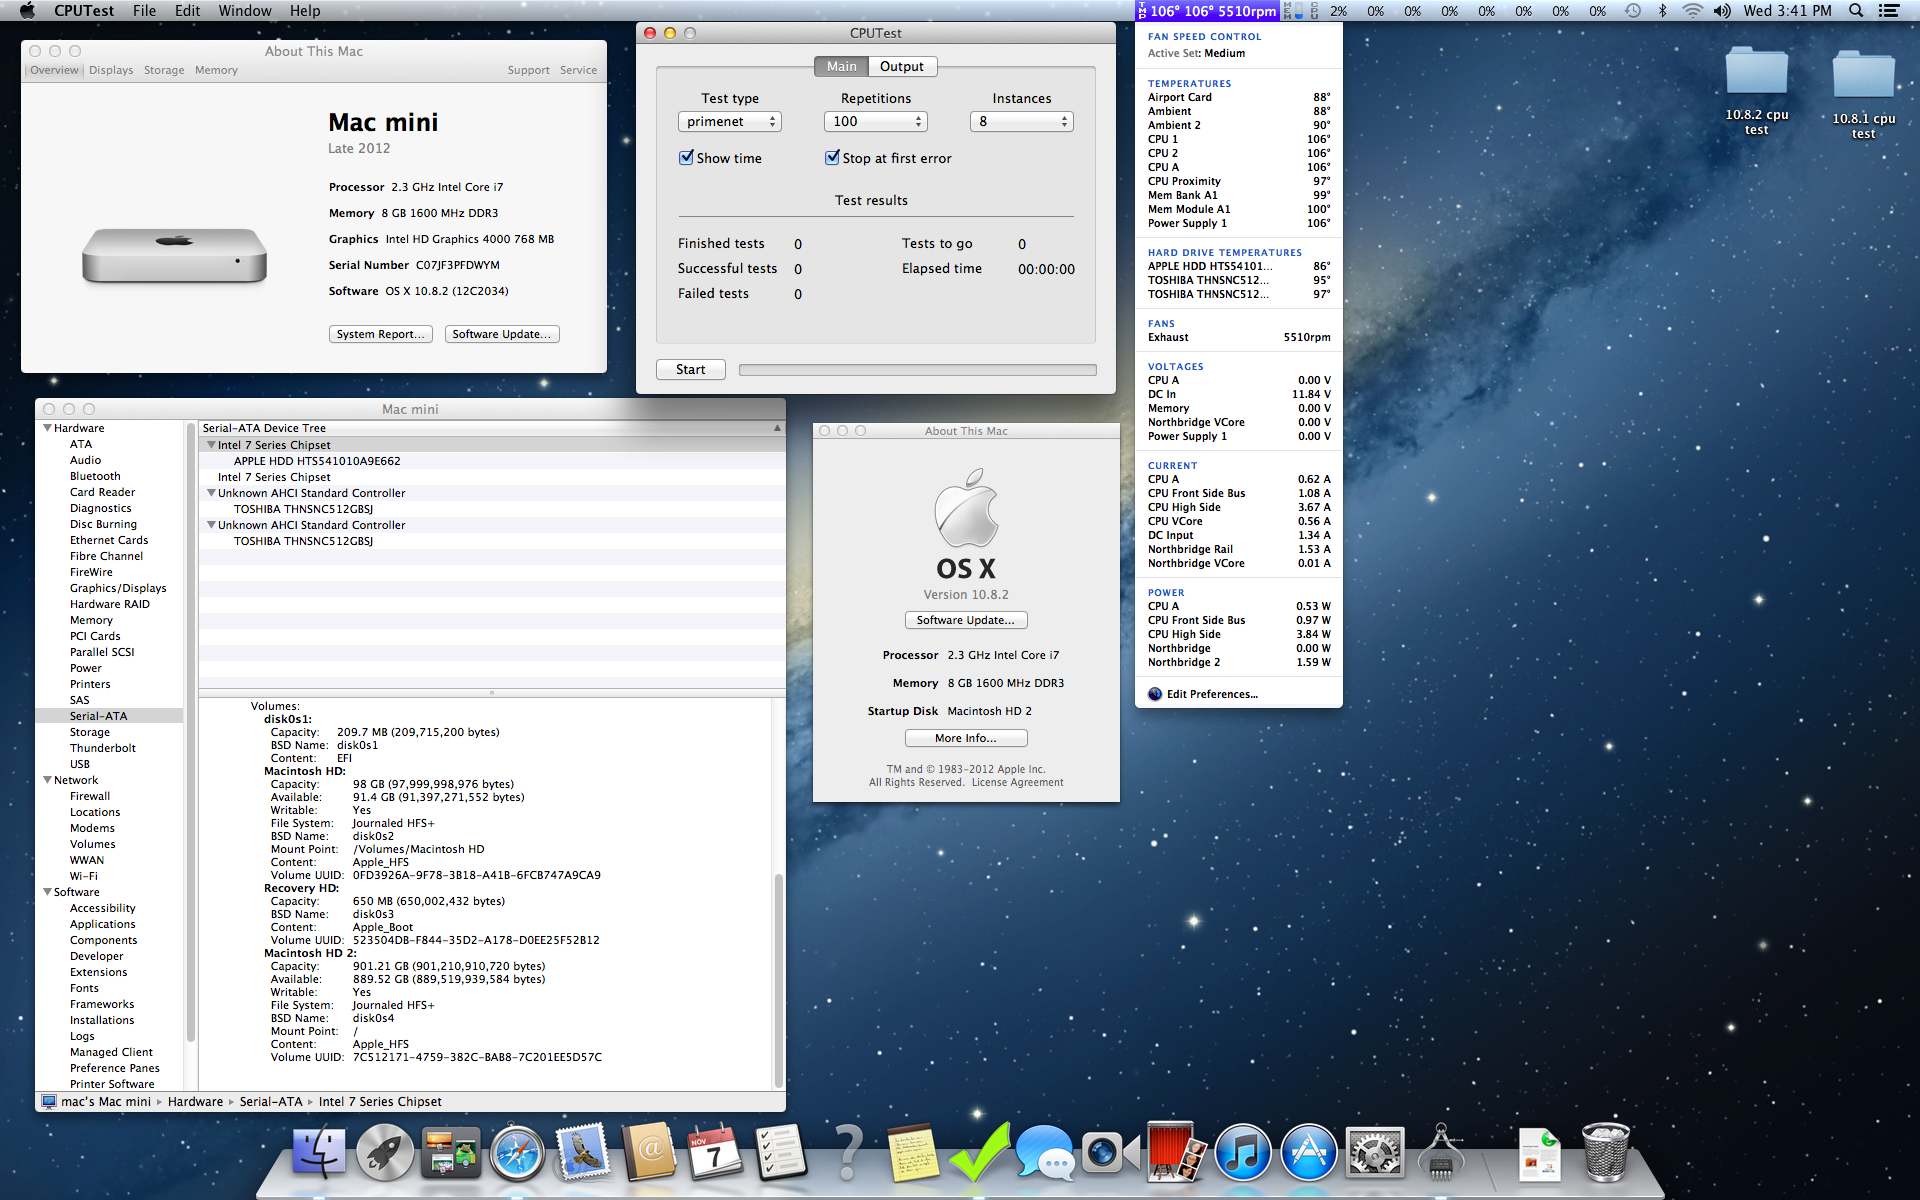Select Thunderbolt in the hardware sidebar
The image size is (1920, 1200).
[103, 748]
